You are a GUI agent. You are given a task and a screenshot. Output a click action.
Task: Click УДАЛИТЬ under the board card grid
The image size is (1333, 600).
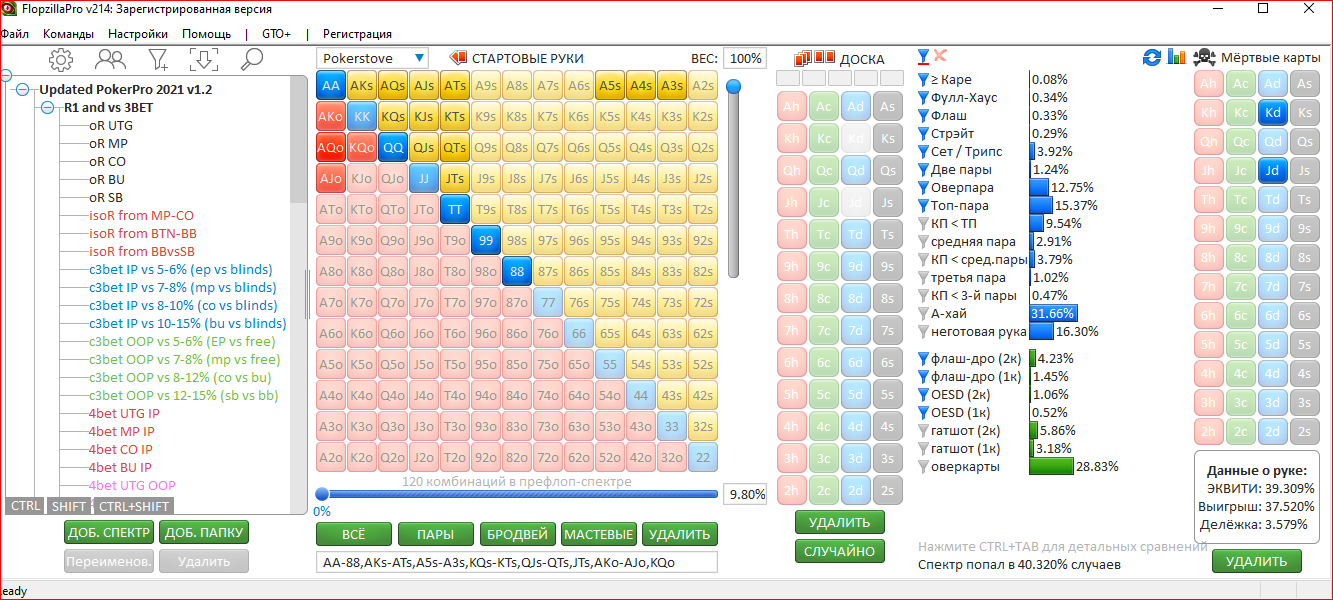840,522
